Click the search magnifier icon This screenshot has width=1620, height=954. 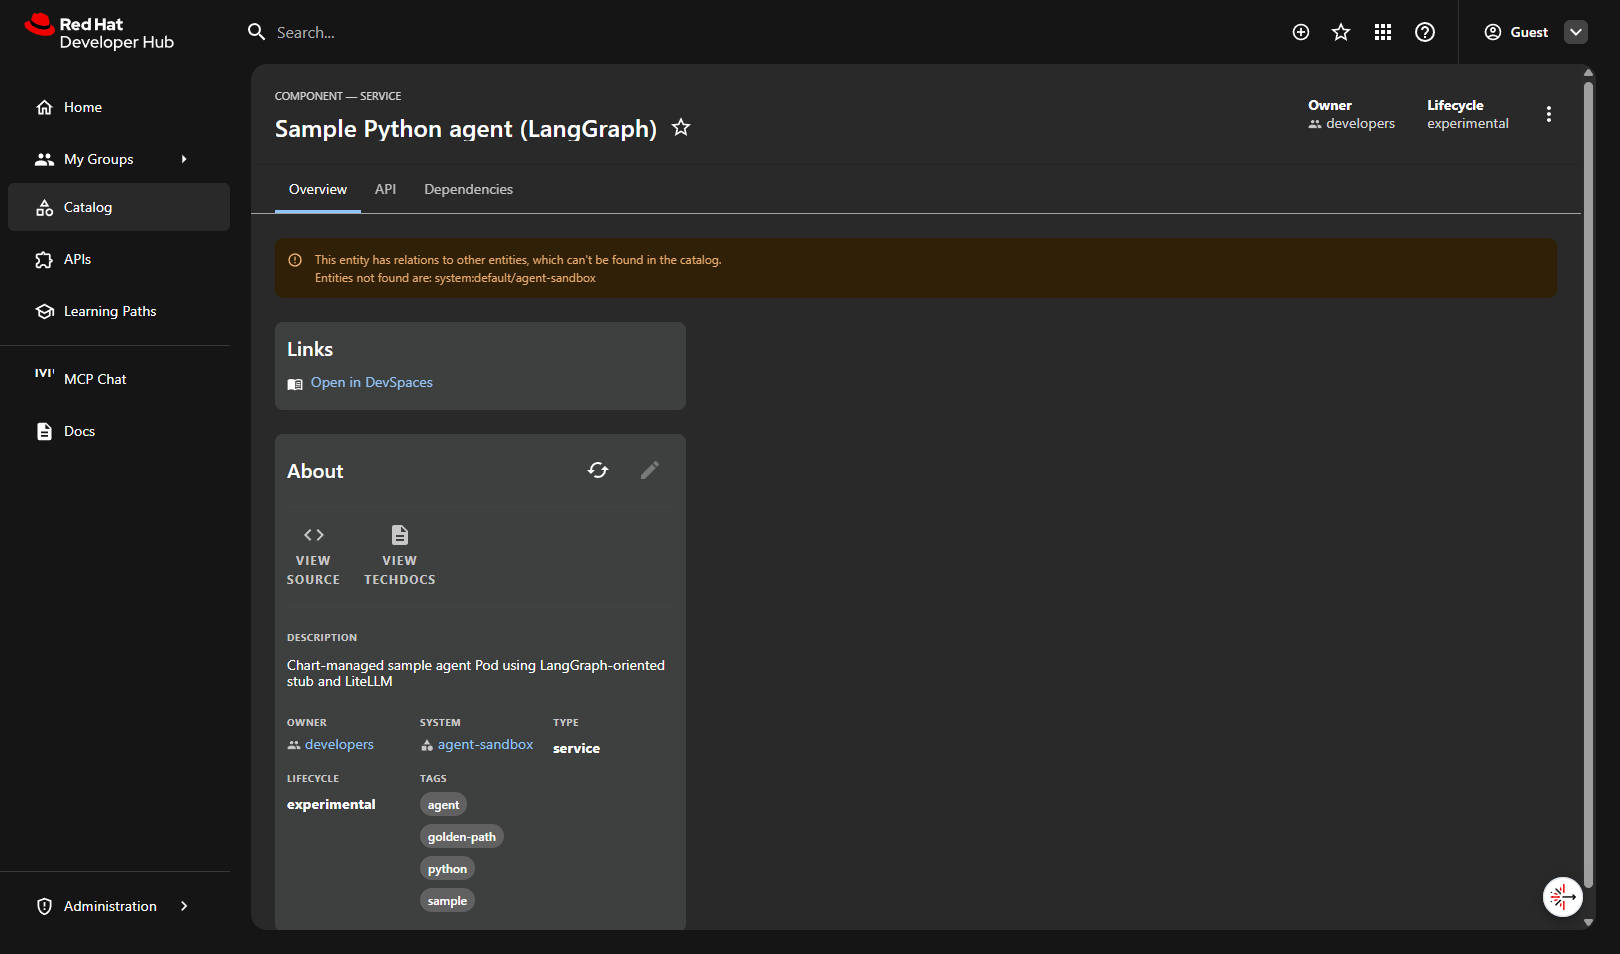coord(257,32)
